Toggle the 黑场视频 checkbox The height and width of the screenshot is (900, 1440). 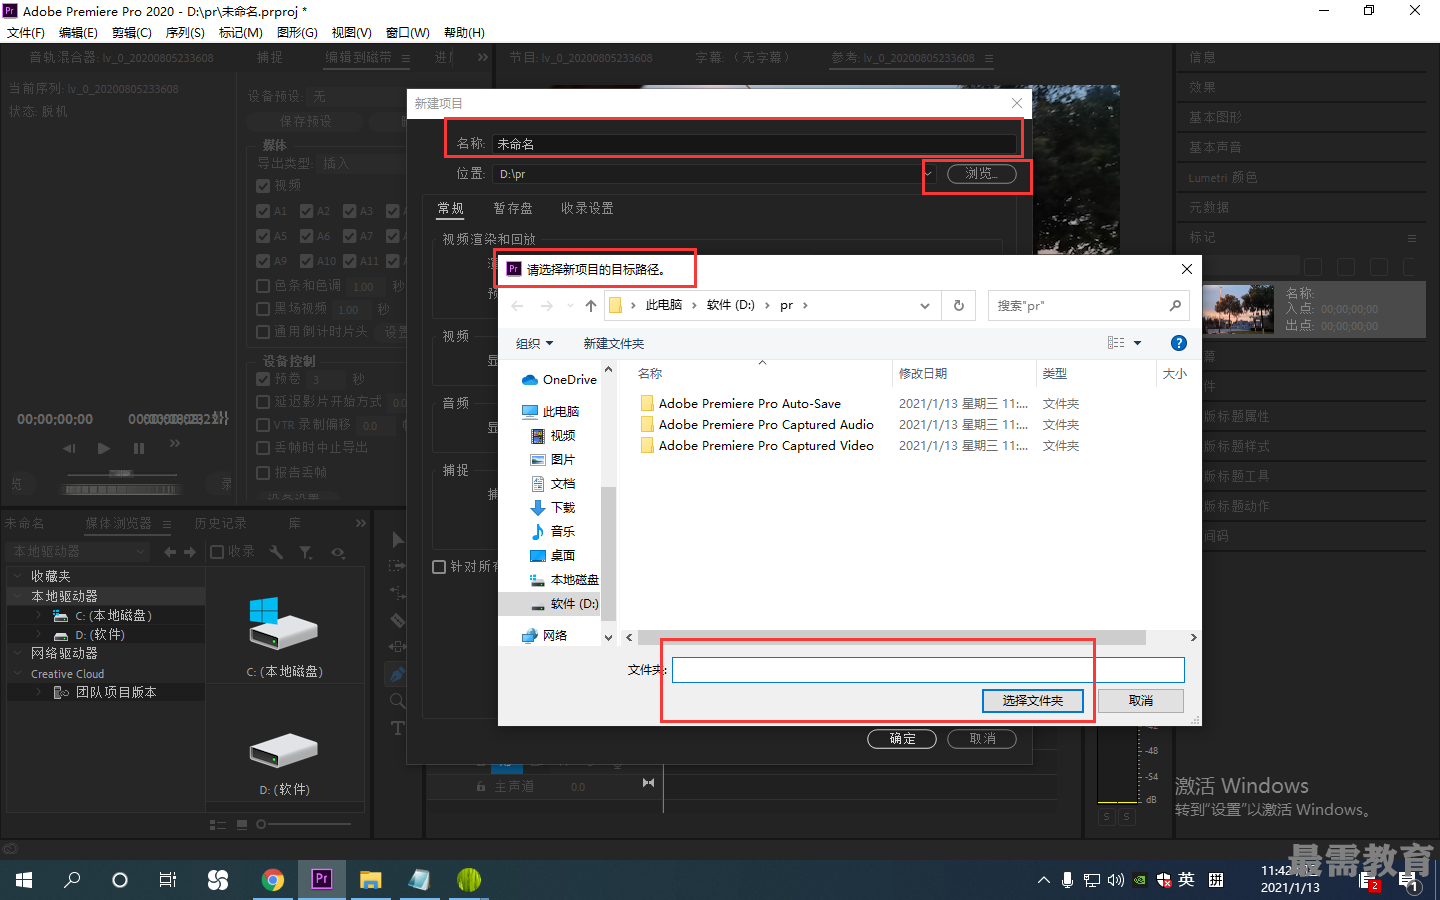(x=263, y=309)
